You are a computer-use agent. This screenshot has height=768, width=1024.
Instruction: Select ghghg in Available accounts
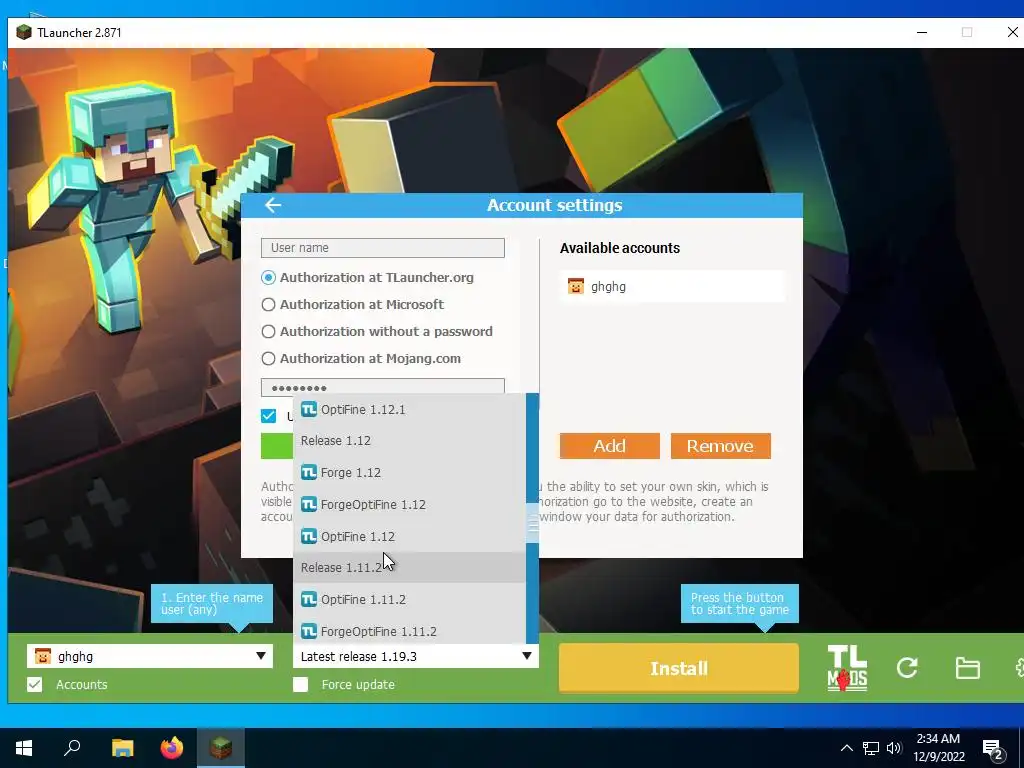point(672,286)
